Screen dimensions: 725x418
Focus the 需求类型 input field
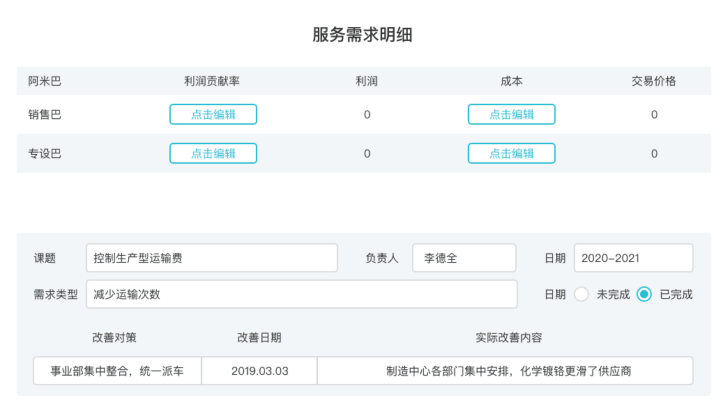point(301,294)
